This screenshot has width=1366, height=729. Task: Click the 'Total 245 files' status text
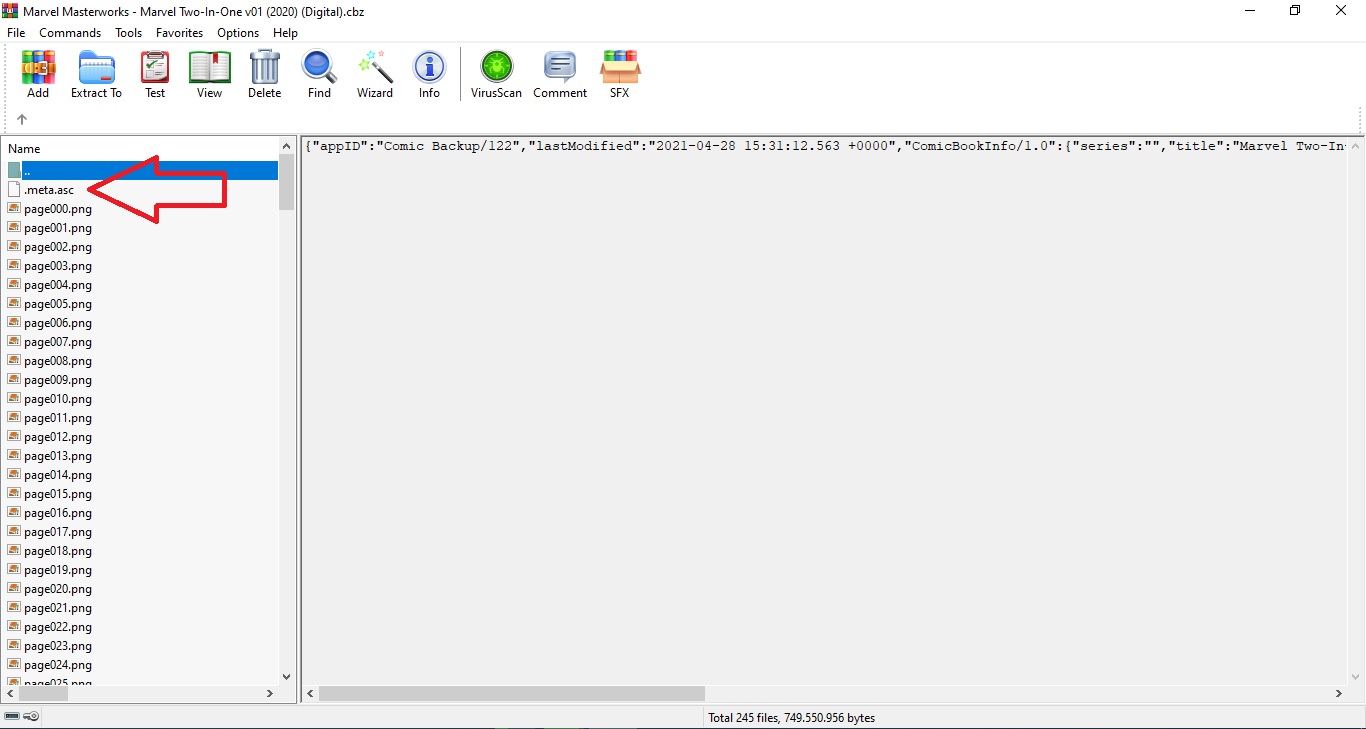click(x=791, y=717)
